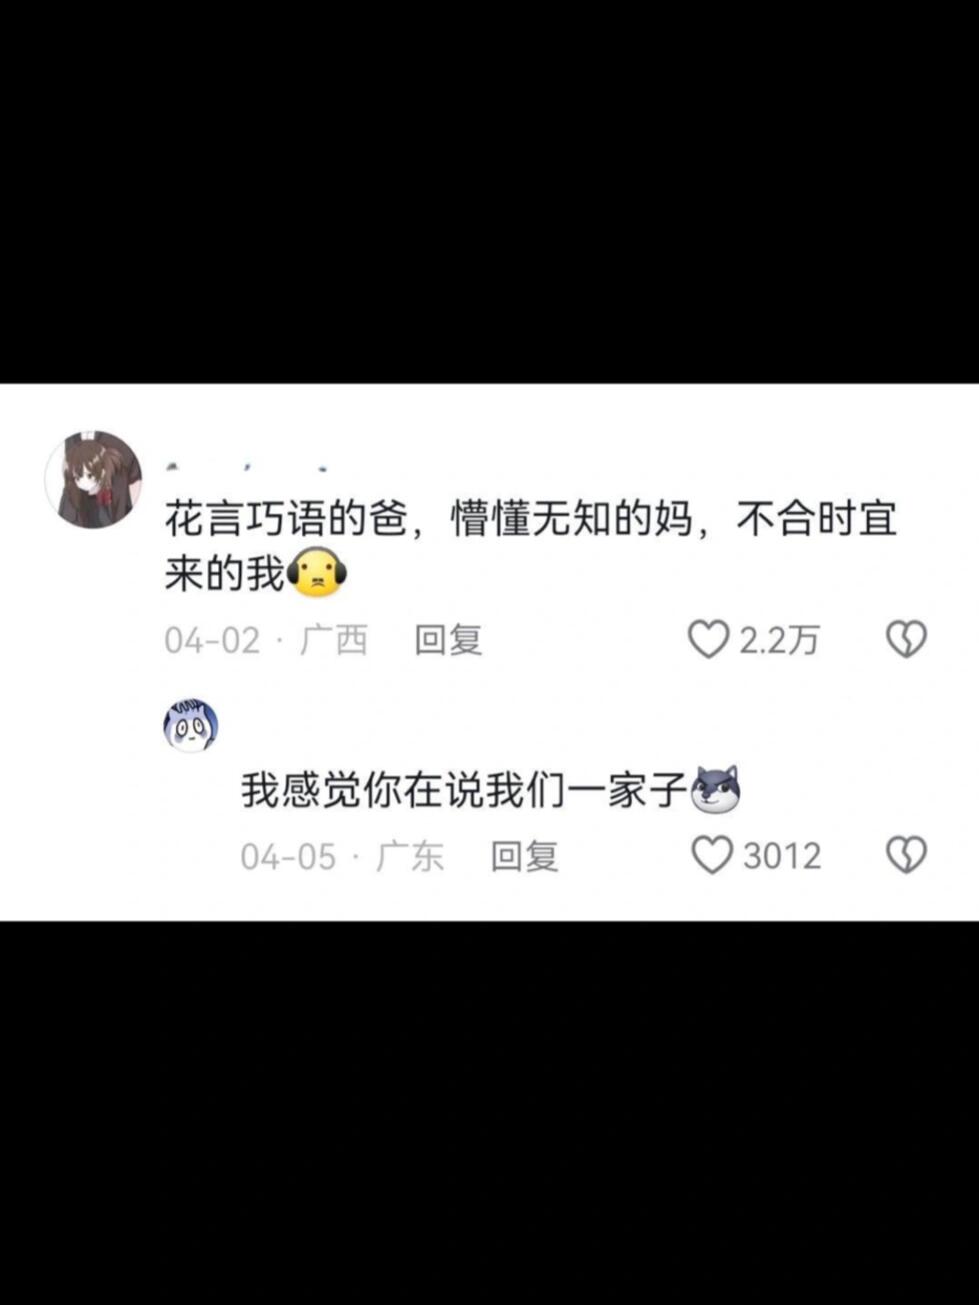Like the reply showing 3012 likes
979x1305 pixels.
point(712,855)
